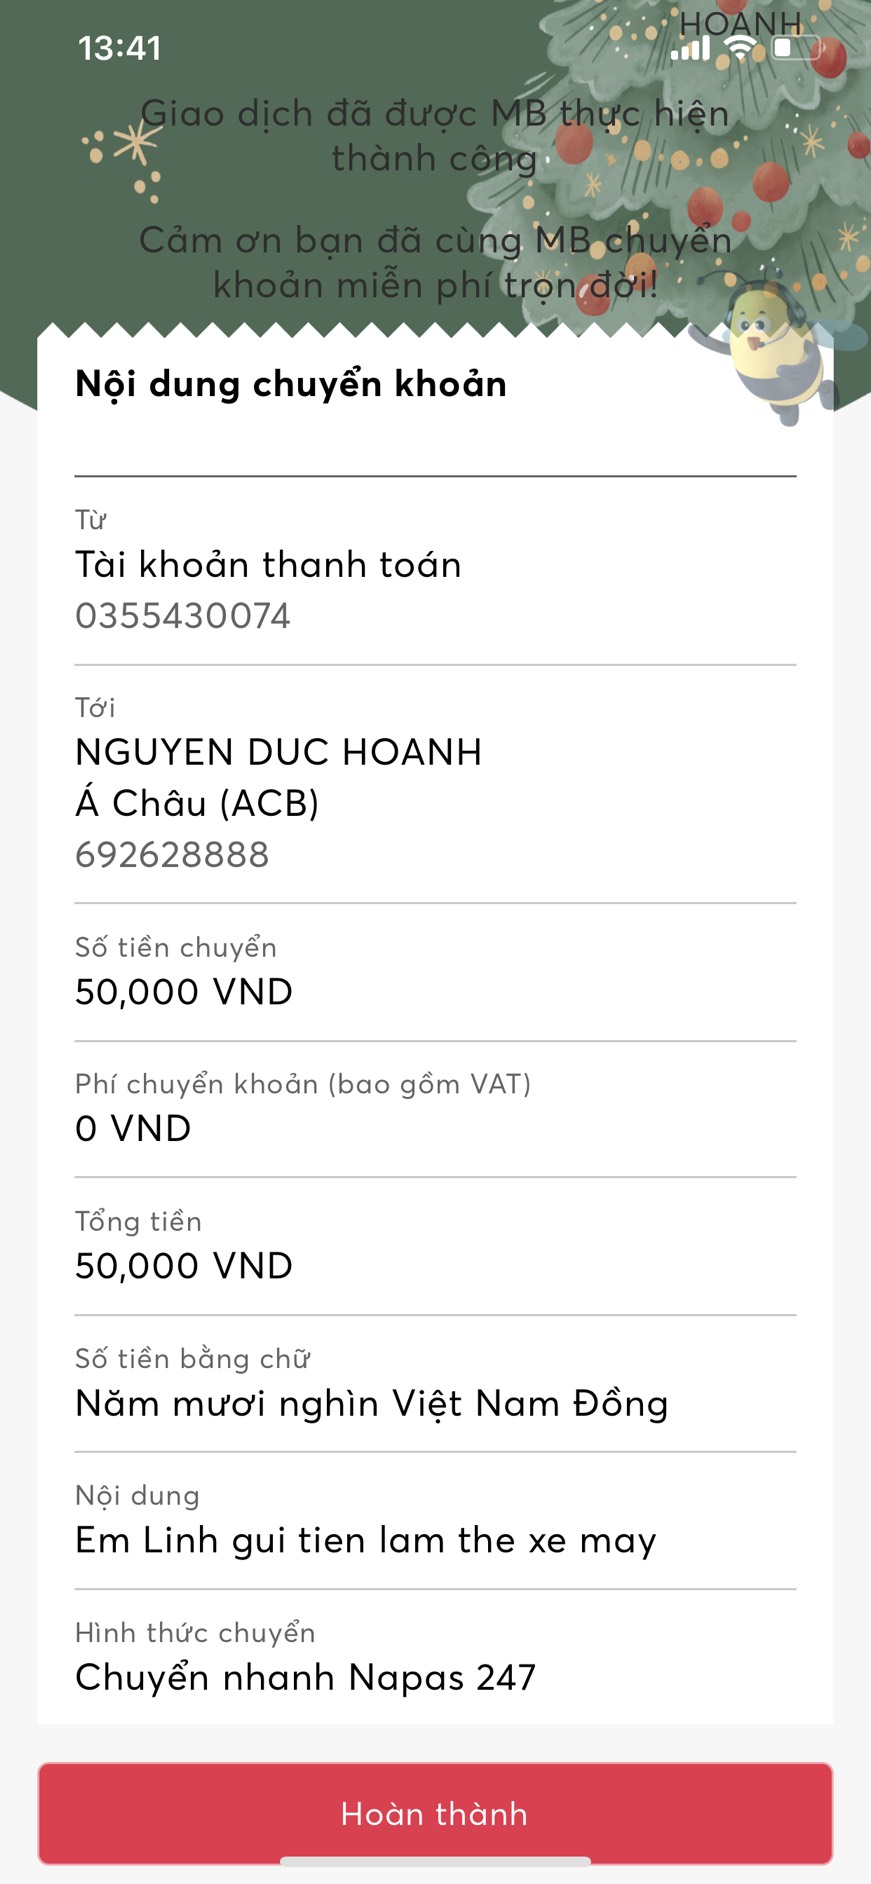
Task: Tap recipient name NGUYEN DUC HOANH
Action: click(278, 752)
